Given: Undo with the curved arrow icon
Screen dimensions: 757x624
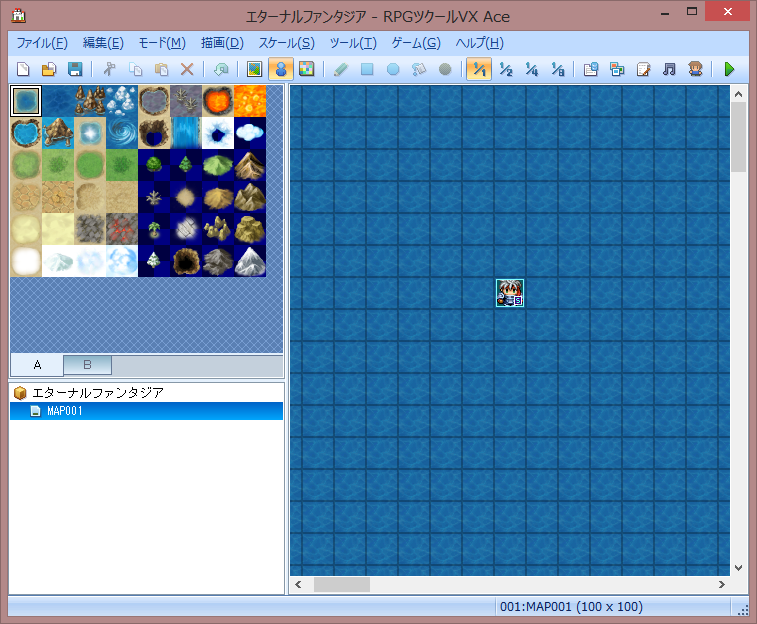Looking at the screenshot, I should 221,69.
